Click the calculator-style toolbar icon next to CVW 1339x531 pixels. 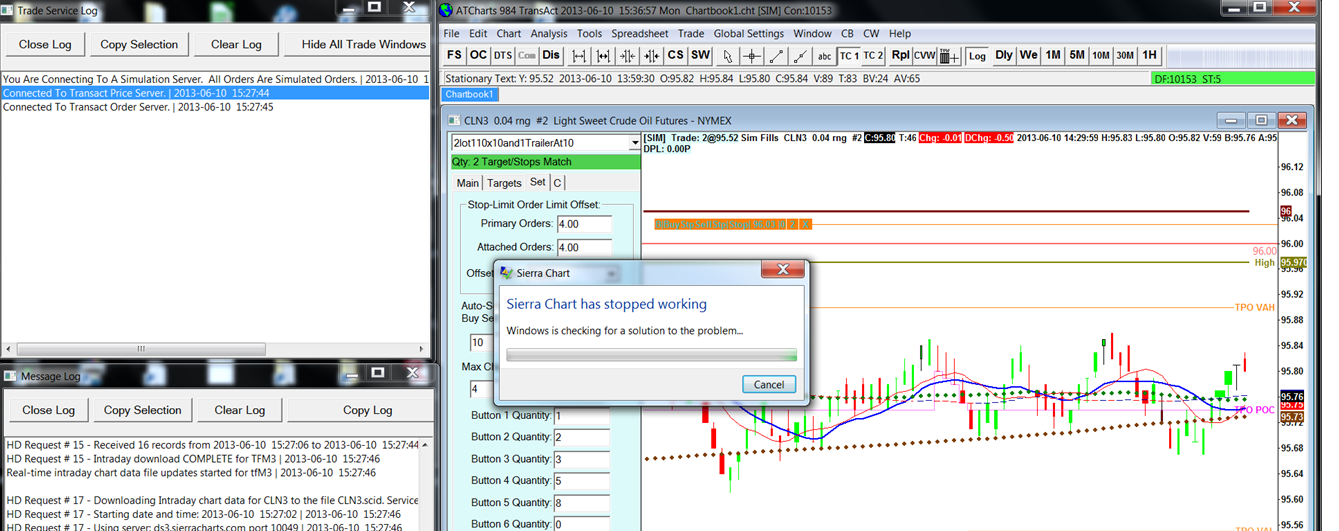(x=950, y=55)
